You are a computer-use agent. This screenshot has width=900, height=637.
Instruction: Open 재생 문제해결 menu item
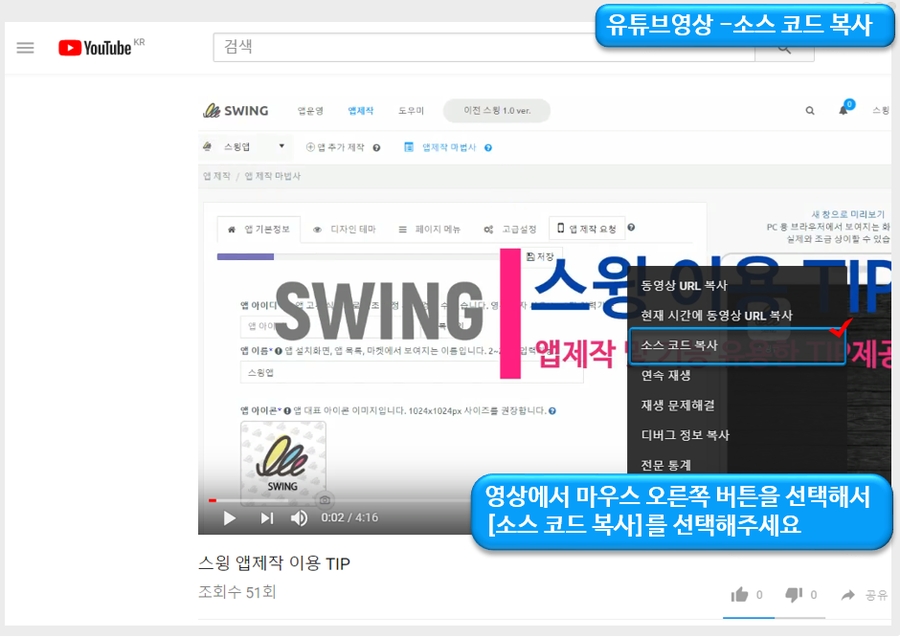pos(677,405)
